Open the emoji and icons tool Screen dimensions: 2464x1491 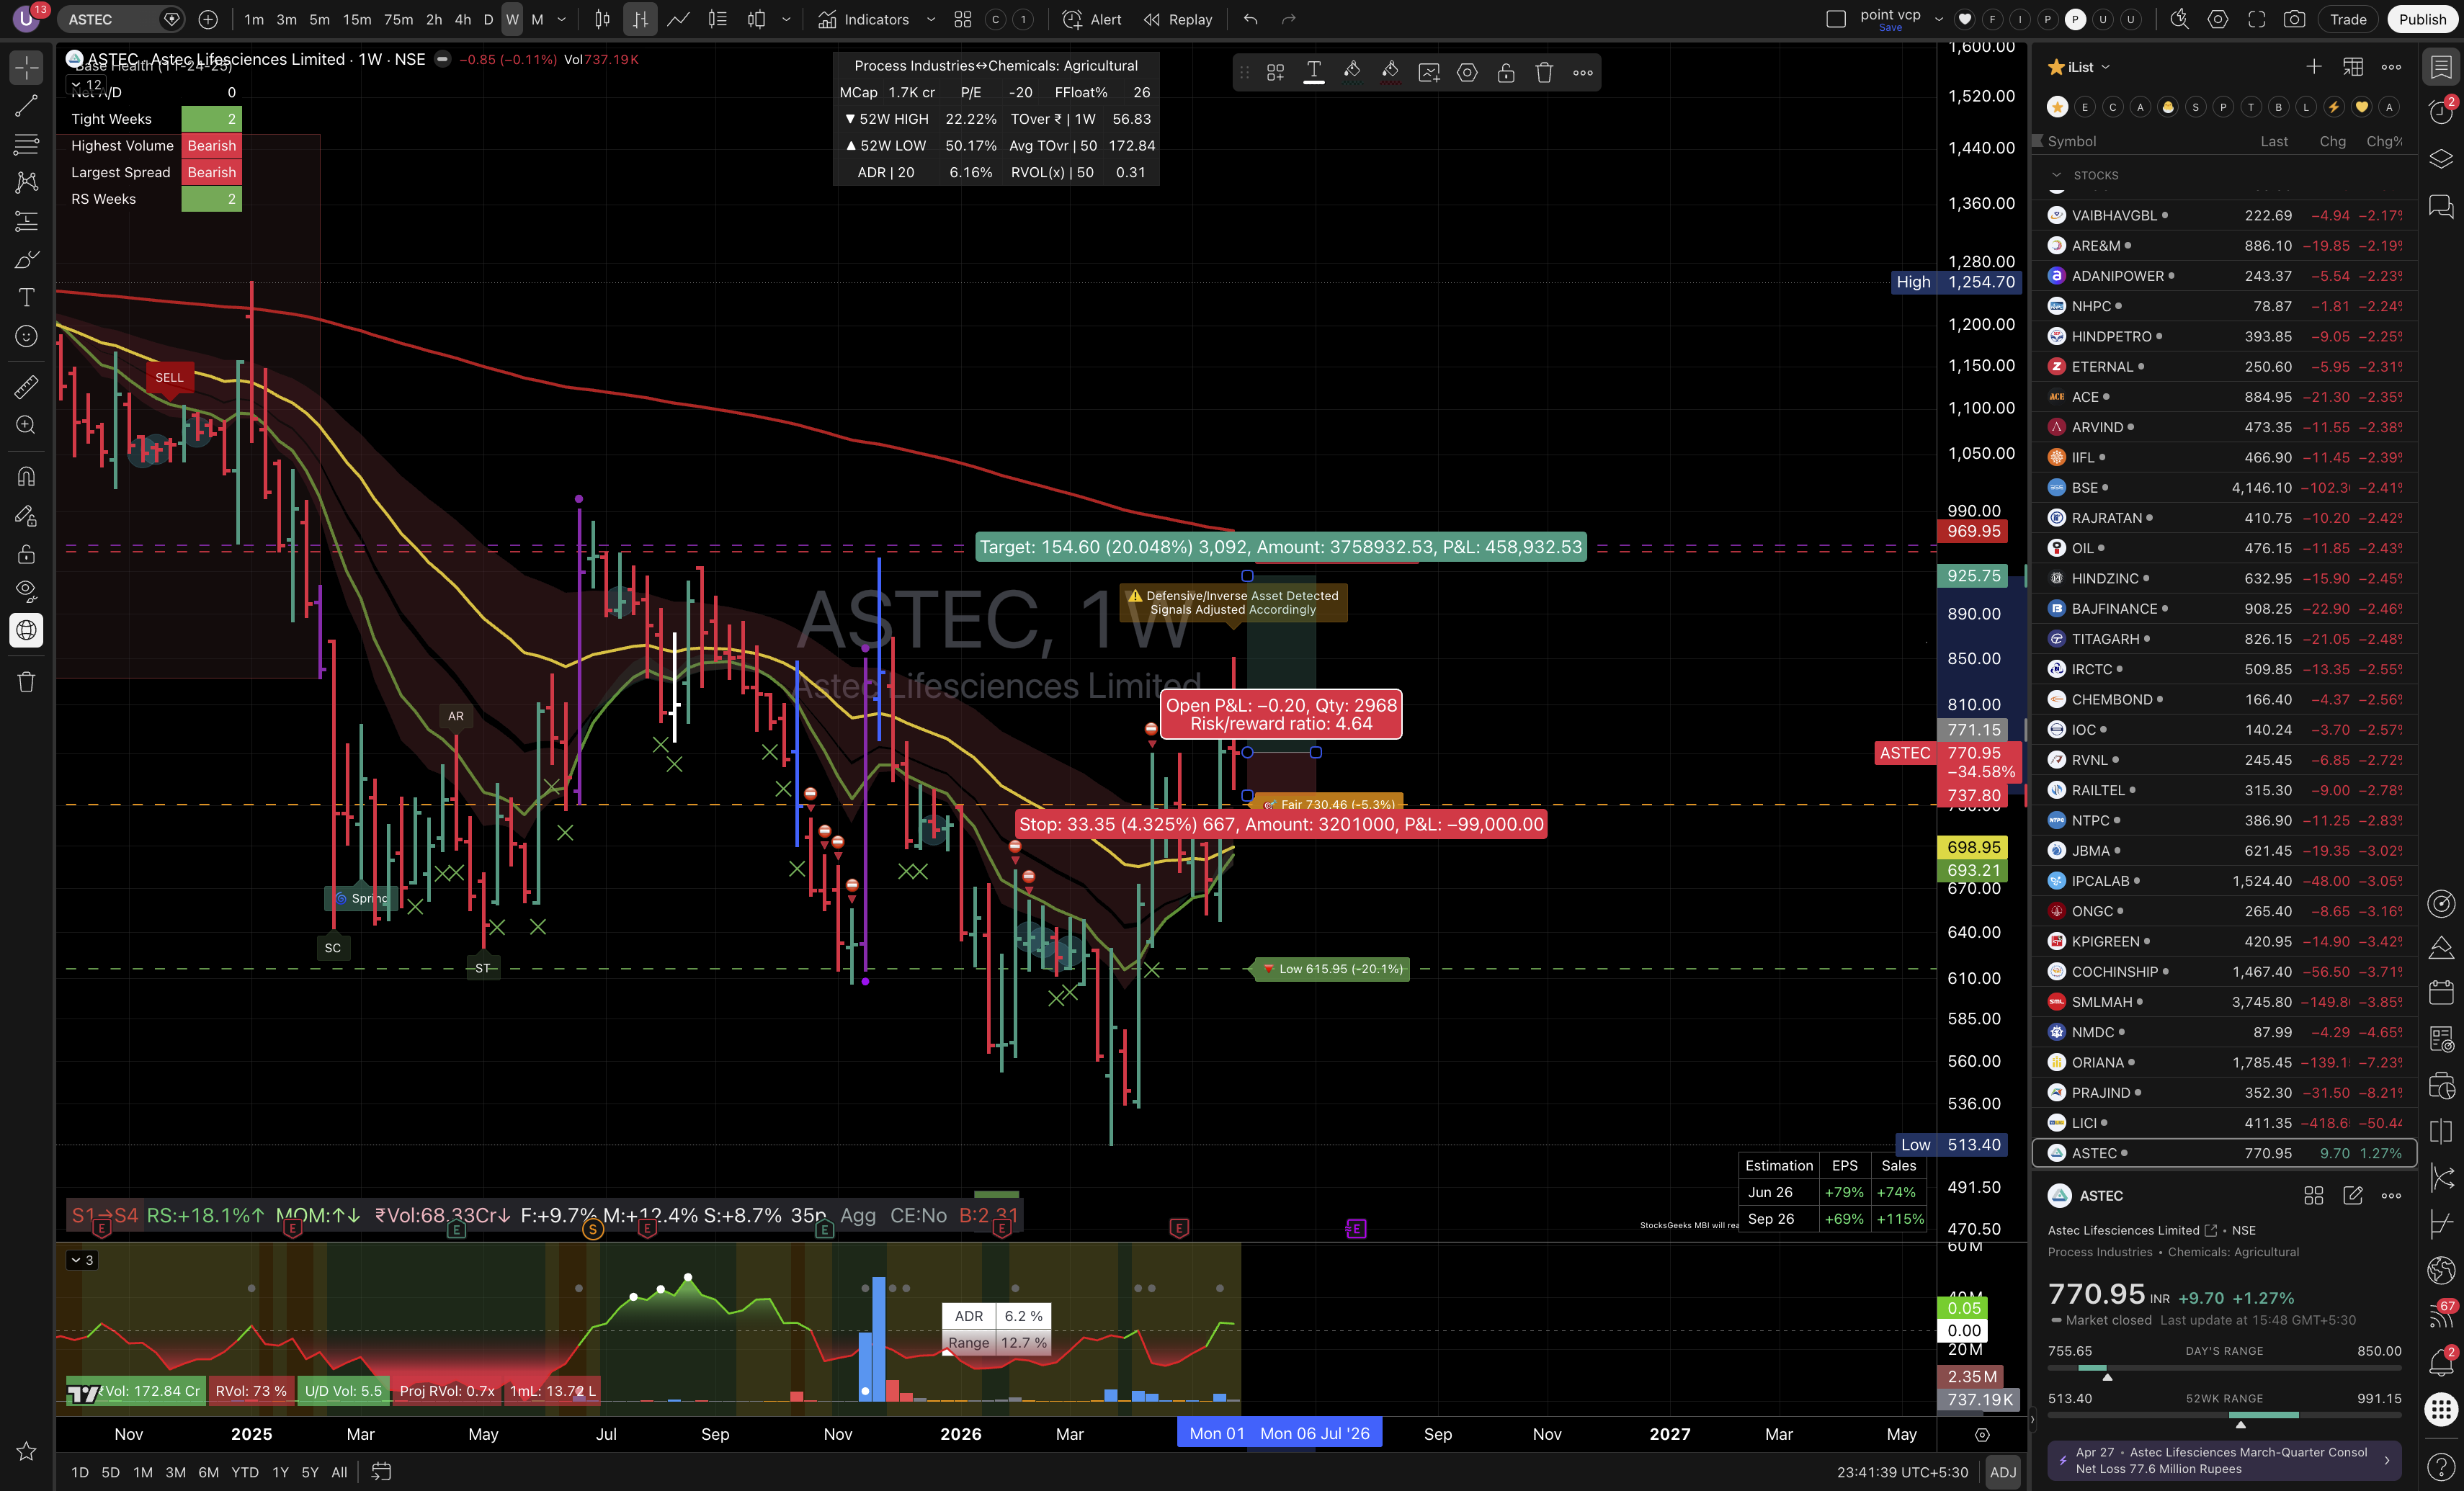coord(27,336)
